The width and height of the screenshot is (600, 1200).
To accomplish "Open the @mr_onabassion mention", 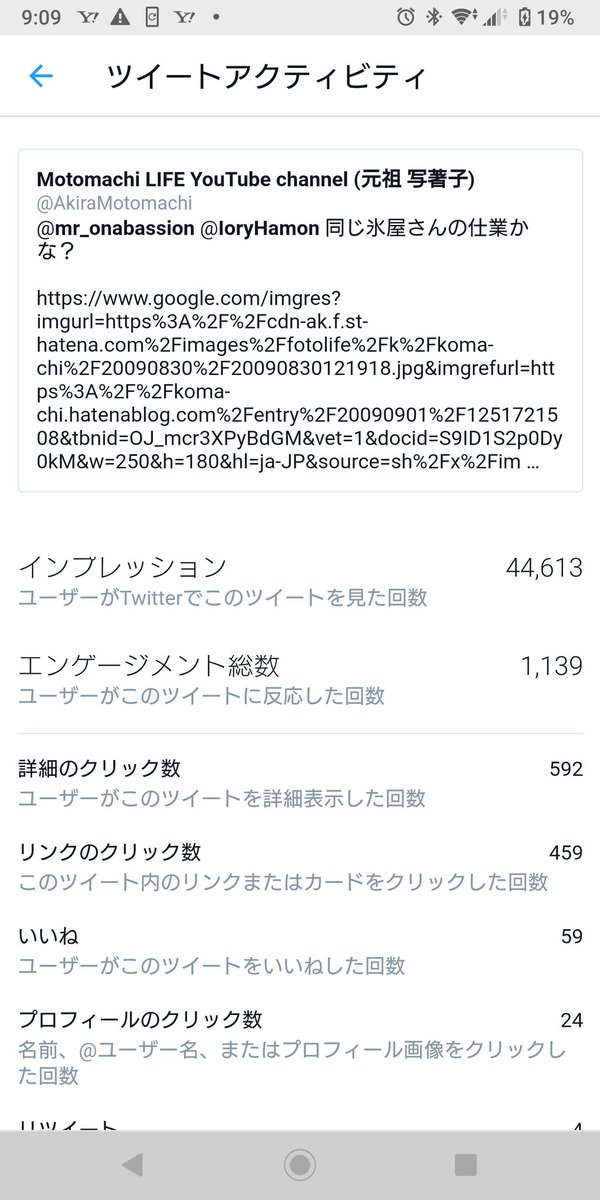I will pos(116,229).
